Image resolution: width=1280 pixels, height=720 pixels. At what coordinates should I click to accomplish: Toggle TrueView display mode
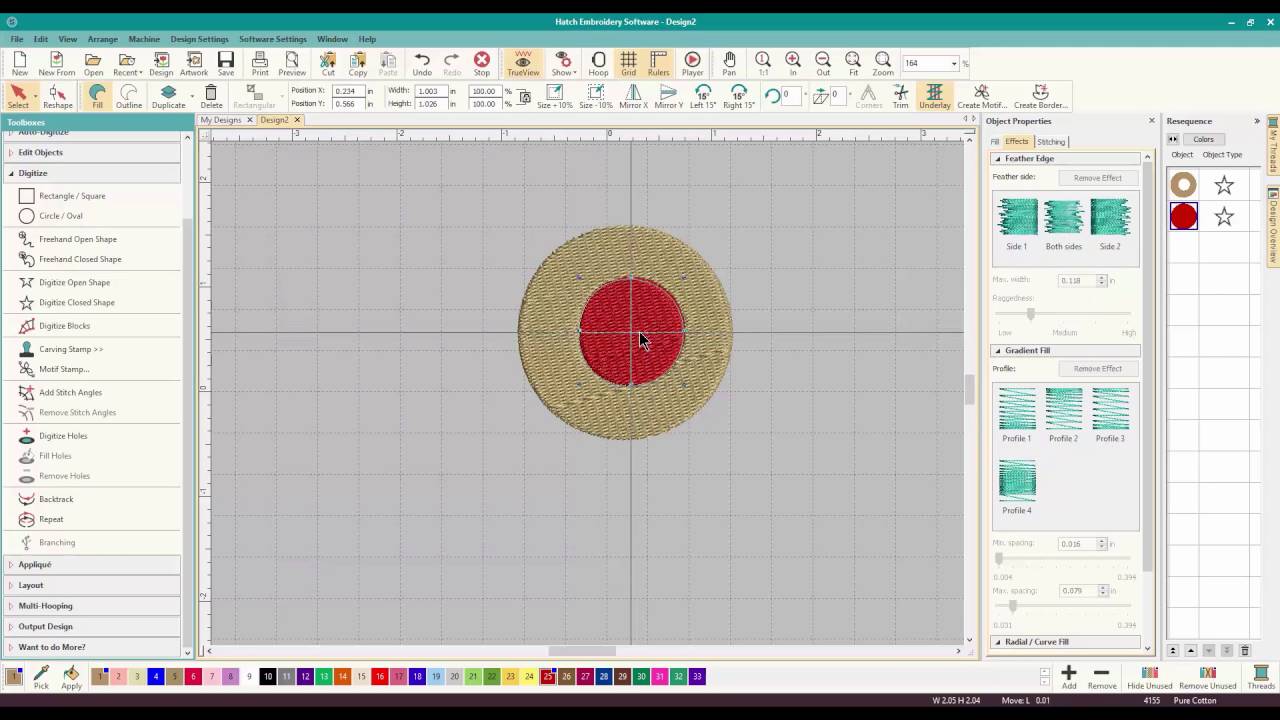tap(523, 65)
